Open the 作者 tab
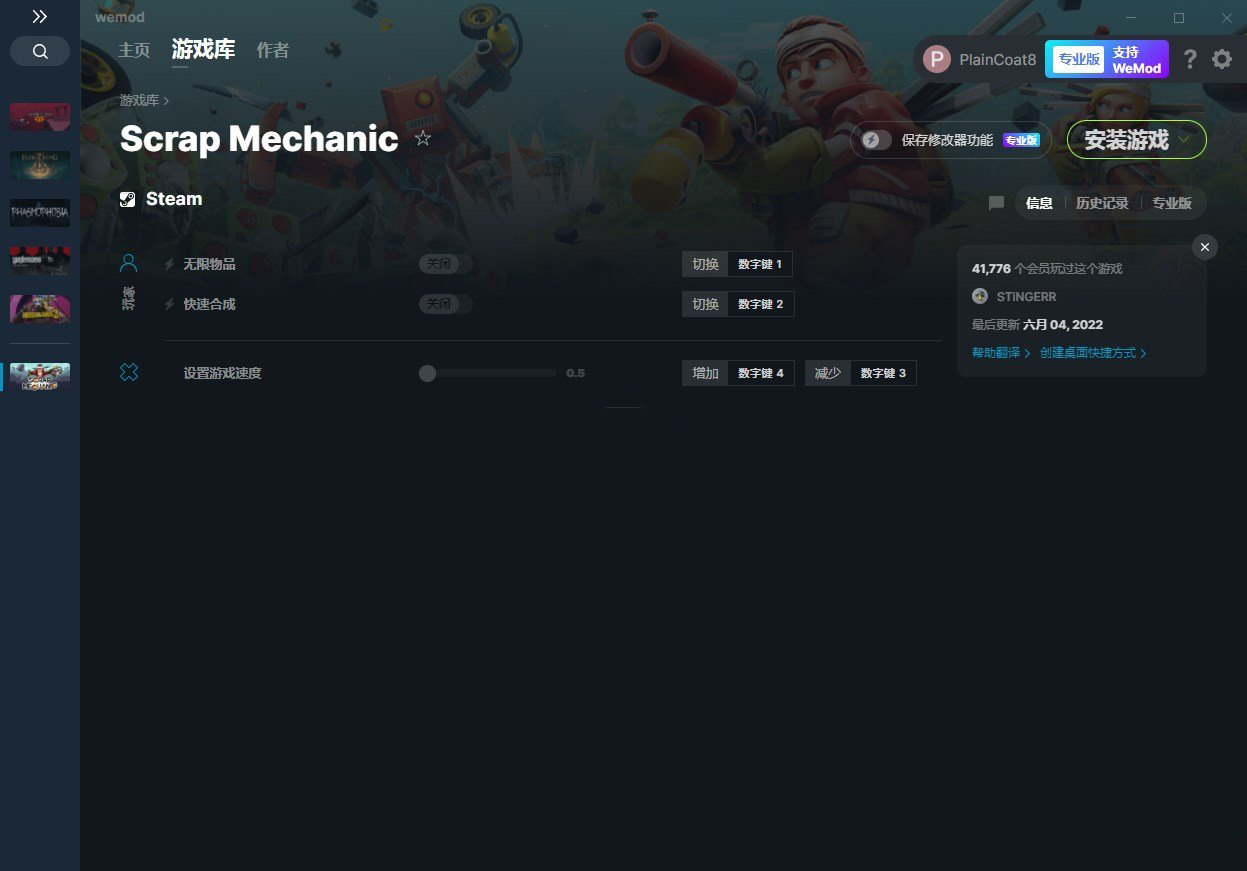This screenshot has width=1247, height=871. (x=273, y=50)
